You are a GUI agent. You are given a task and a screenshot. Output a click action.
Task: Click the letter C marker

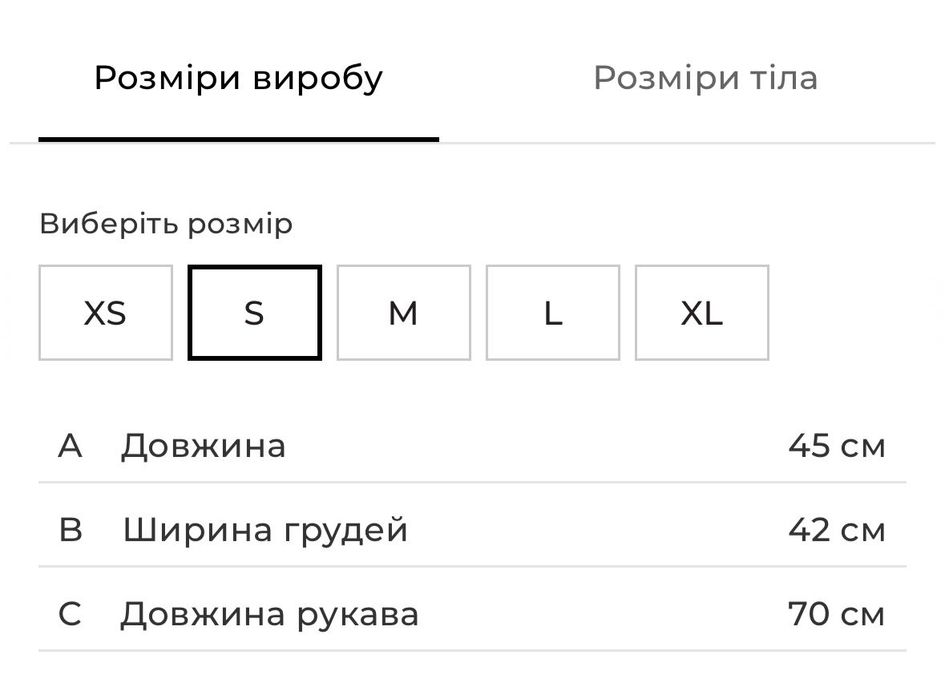pos(70,614)
